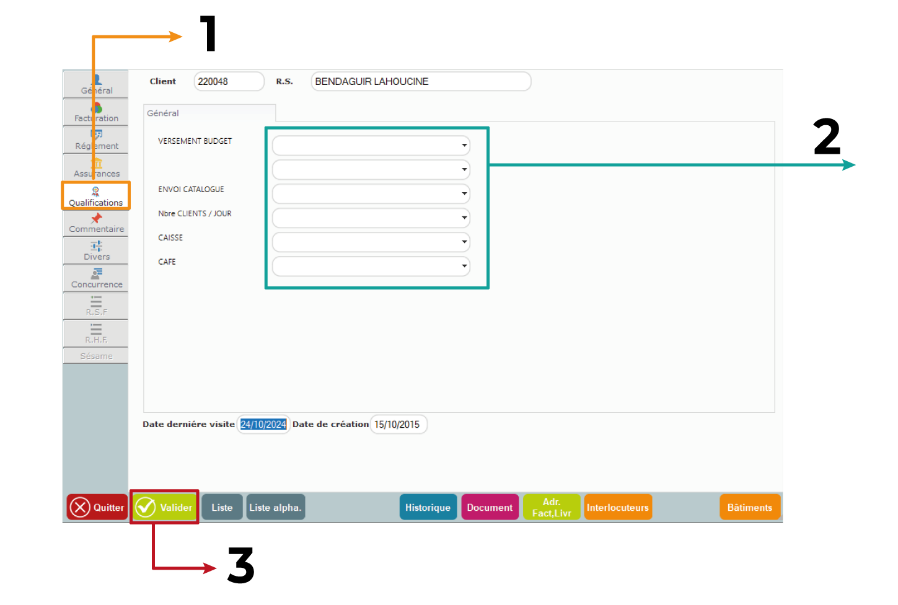Expand the VERSEMENT BUDGET dropdown
The width and height of the screenshot is (898, 605).
(x=371, y=146)
